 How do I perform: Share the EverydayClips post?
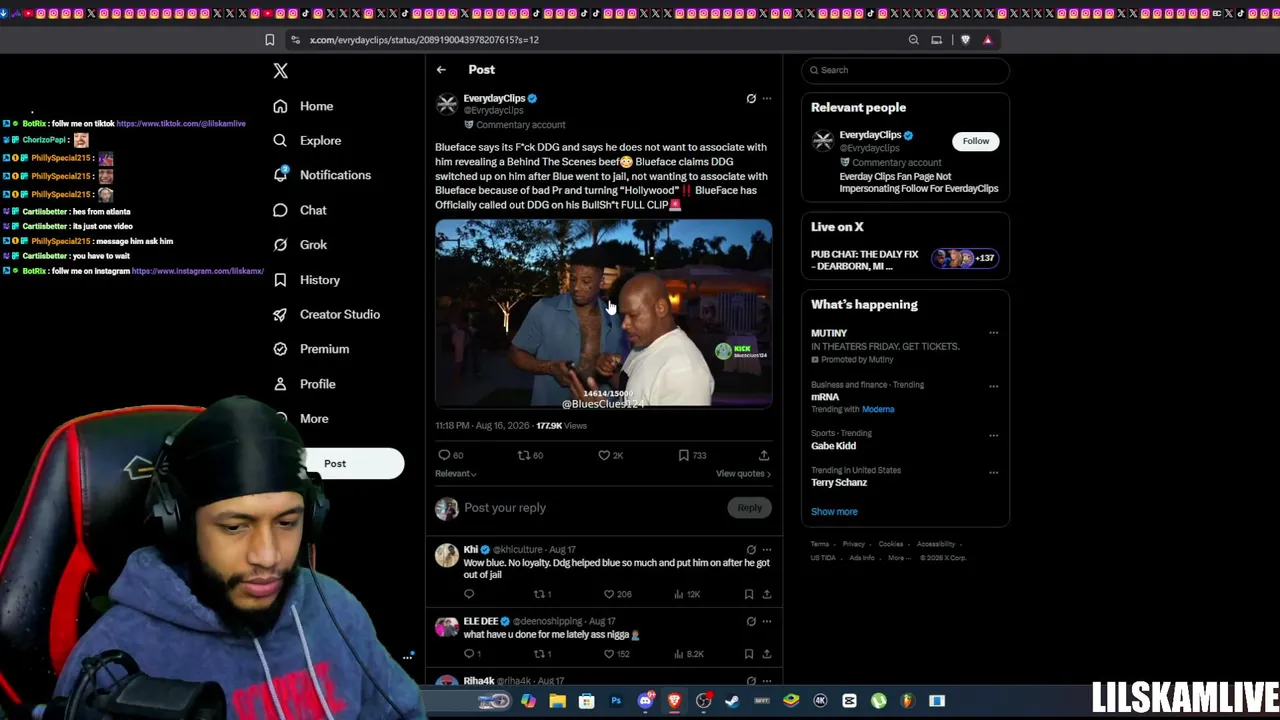pyautogui.click(x=764, y=455)
